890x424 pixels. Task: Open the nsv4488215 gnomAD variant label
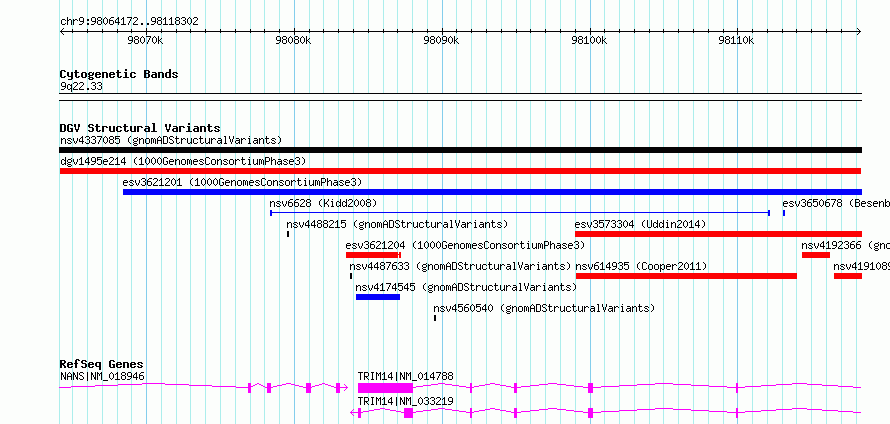point(397,224)
